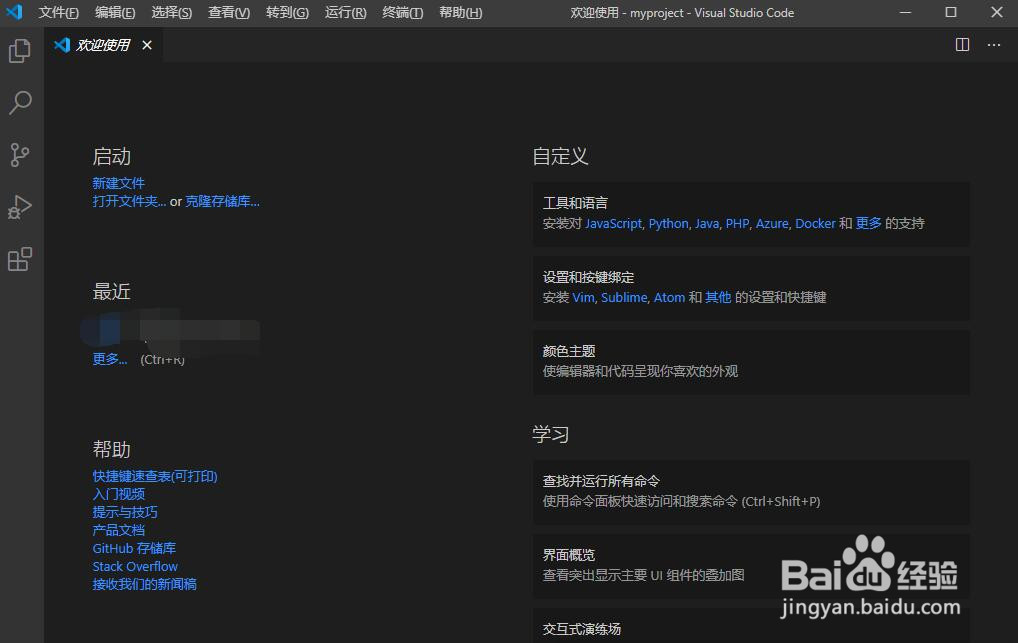Open the 产品文档 link

(x=118, y=530)
